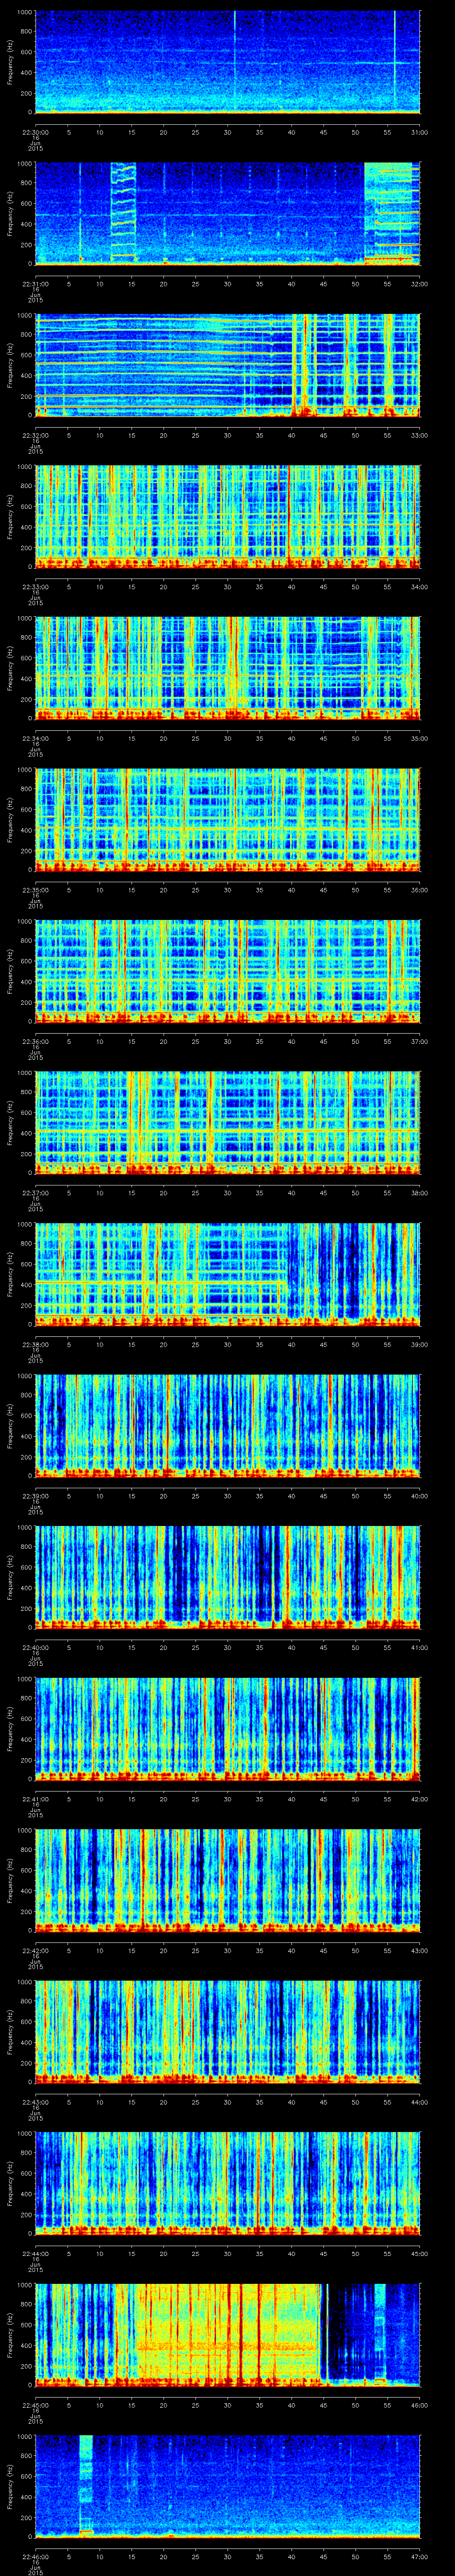Open the spectrogram panel starting at 22:36:00

(228, 971)
